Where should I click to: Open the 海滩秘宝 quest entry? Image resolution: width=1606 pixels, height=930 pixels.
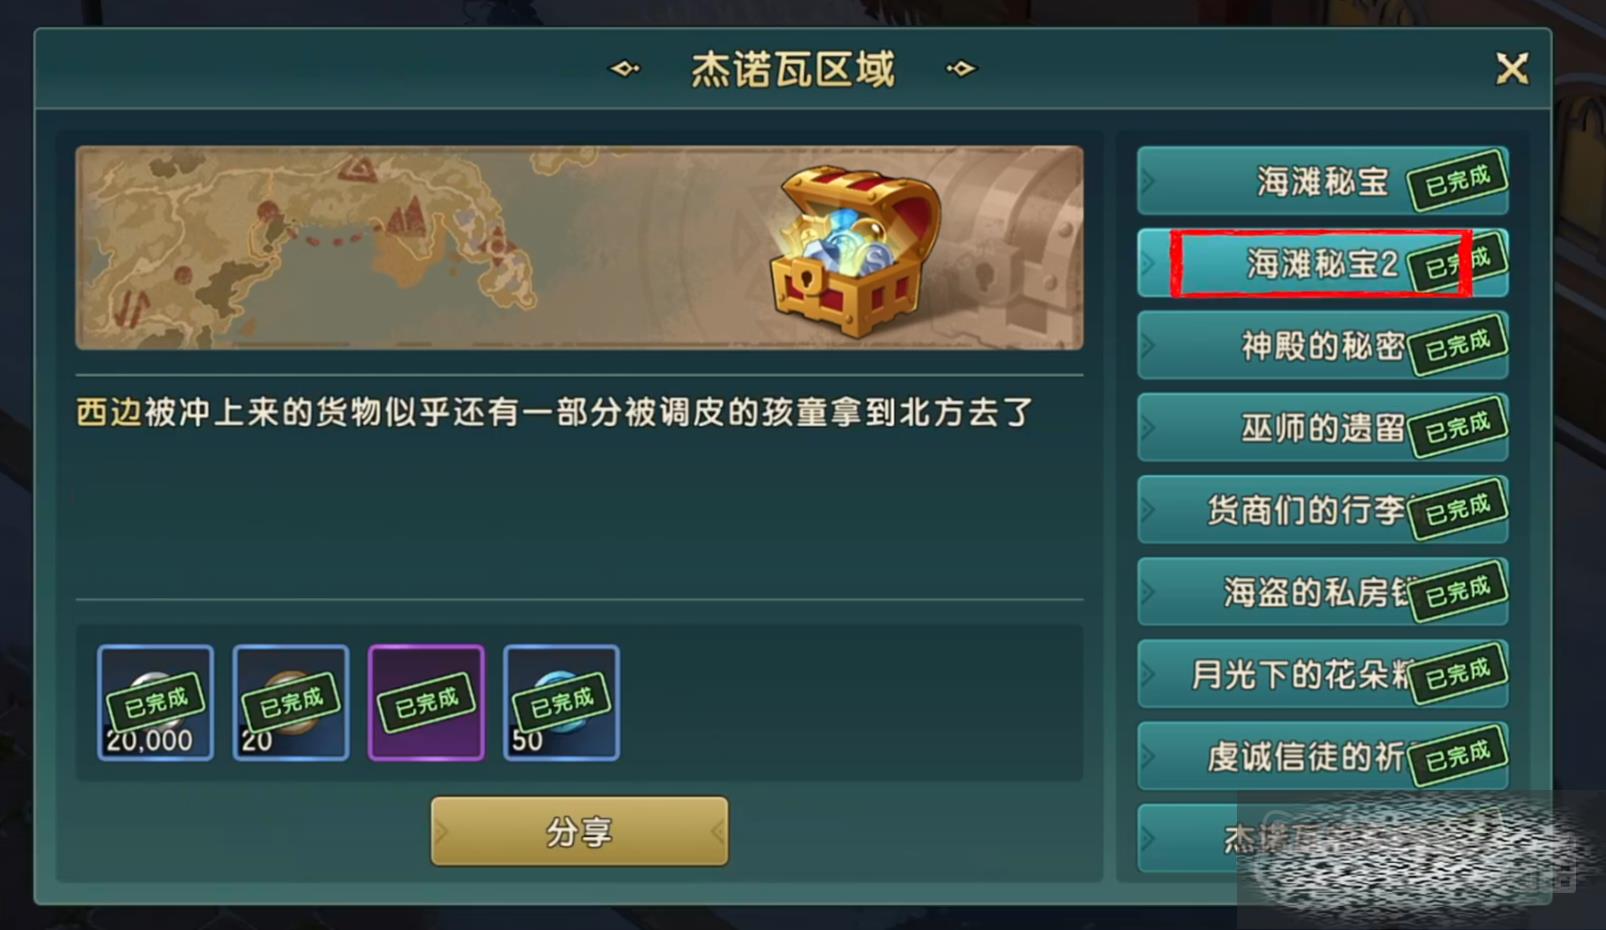(1322, 181)
